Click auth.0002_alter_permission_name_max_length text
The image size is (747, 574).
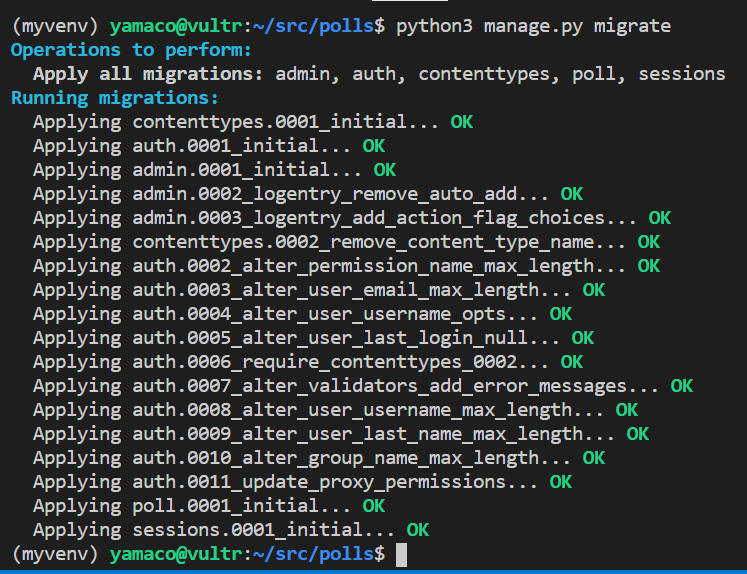pyautogui.click(x=379, y=266)
